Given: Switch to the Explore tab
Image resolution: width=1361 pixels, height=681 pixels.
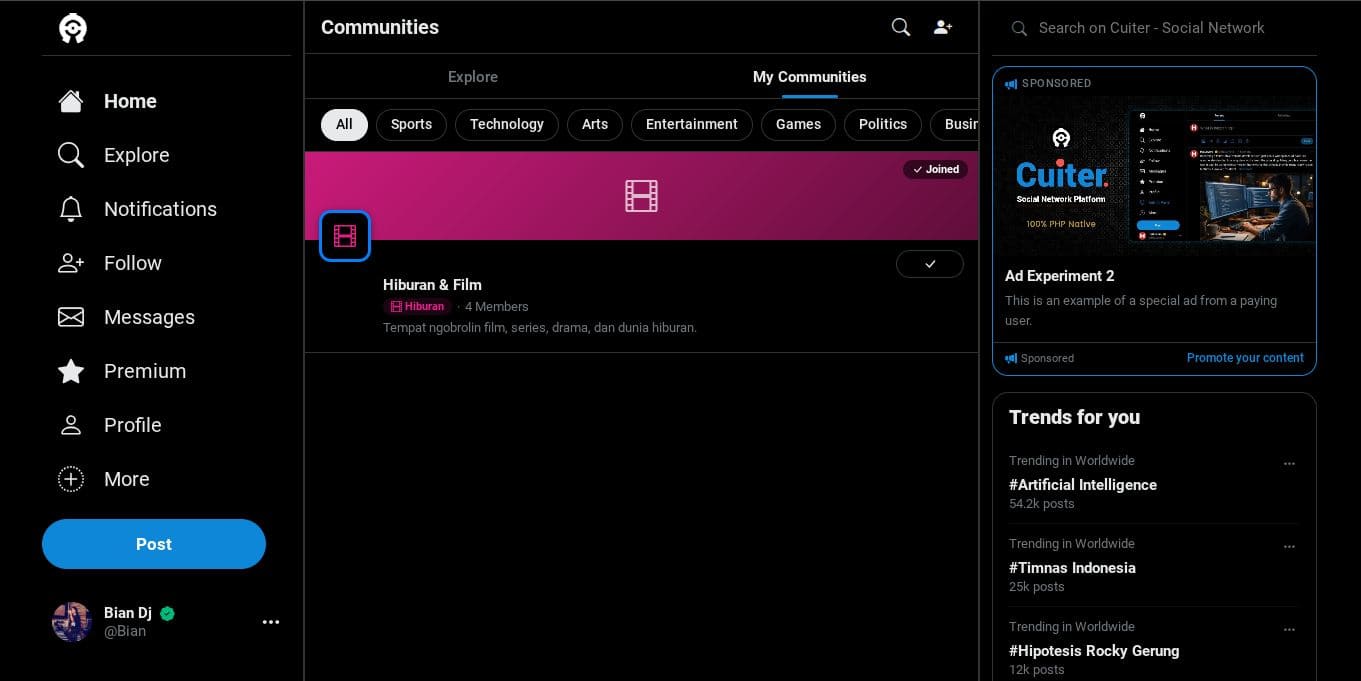Looking at the screenshot, I should [473, 77].
